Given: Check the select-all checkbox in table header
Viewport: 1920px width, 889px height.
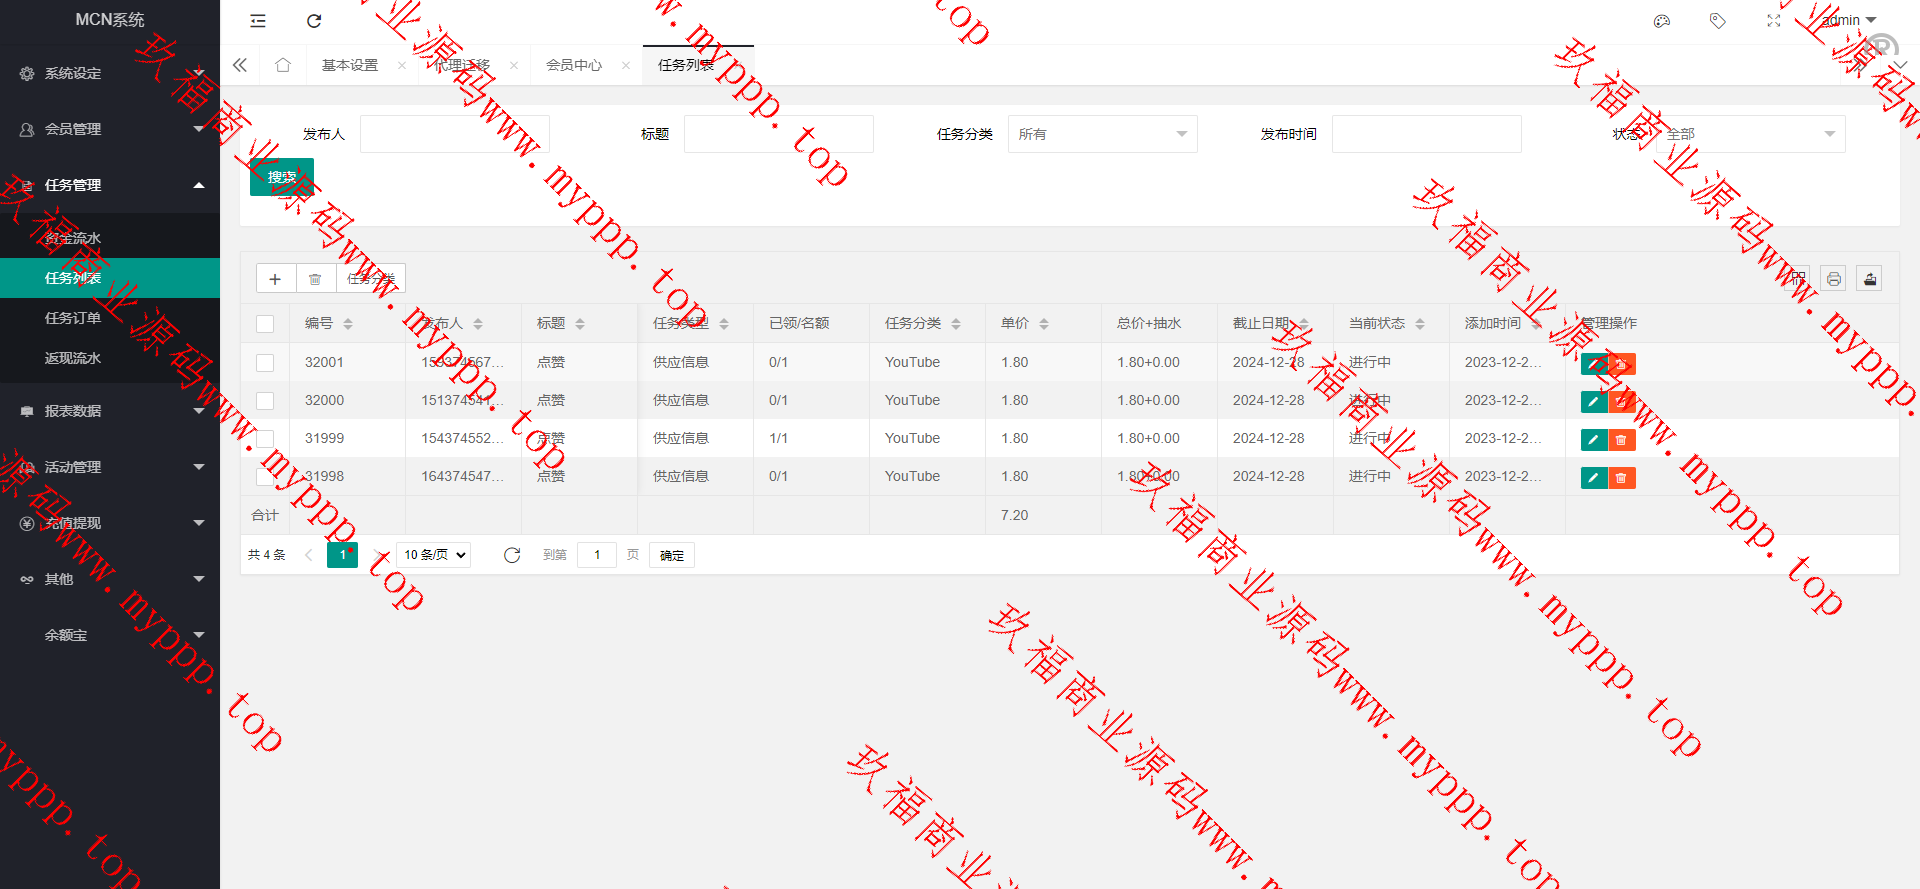Looking at the screenshot, I should pos(265,324).
